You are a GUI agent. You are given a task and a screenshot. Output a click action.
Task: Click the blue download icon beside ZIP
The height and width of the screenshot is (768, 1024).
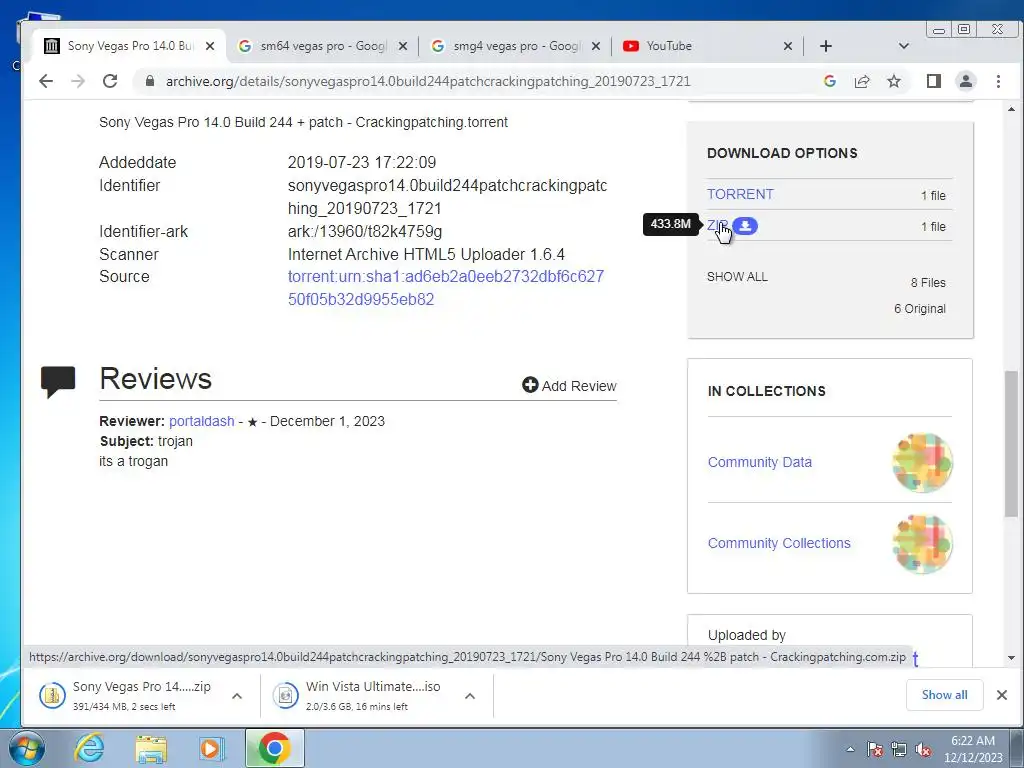click(x=745, y=226)
